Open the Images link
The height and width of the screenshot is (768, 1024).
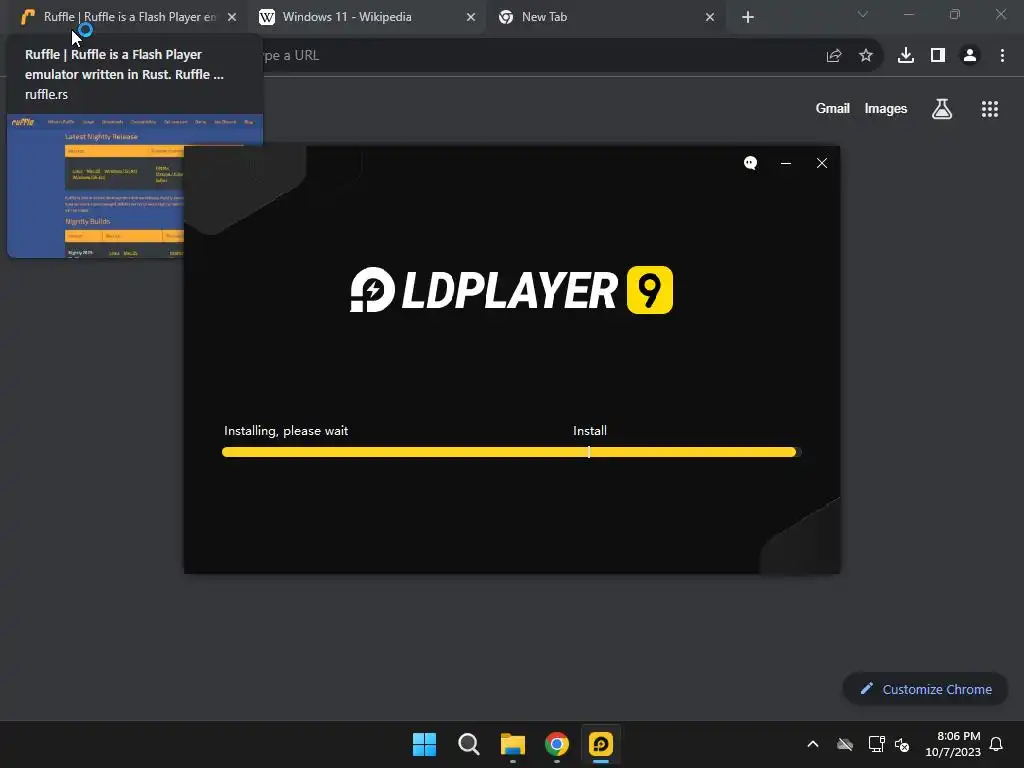(886, 108)
